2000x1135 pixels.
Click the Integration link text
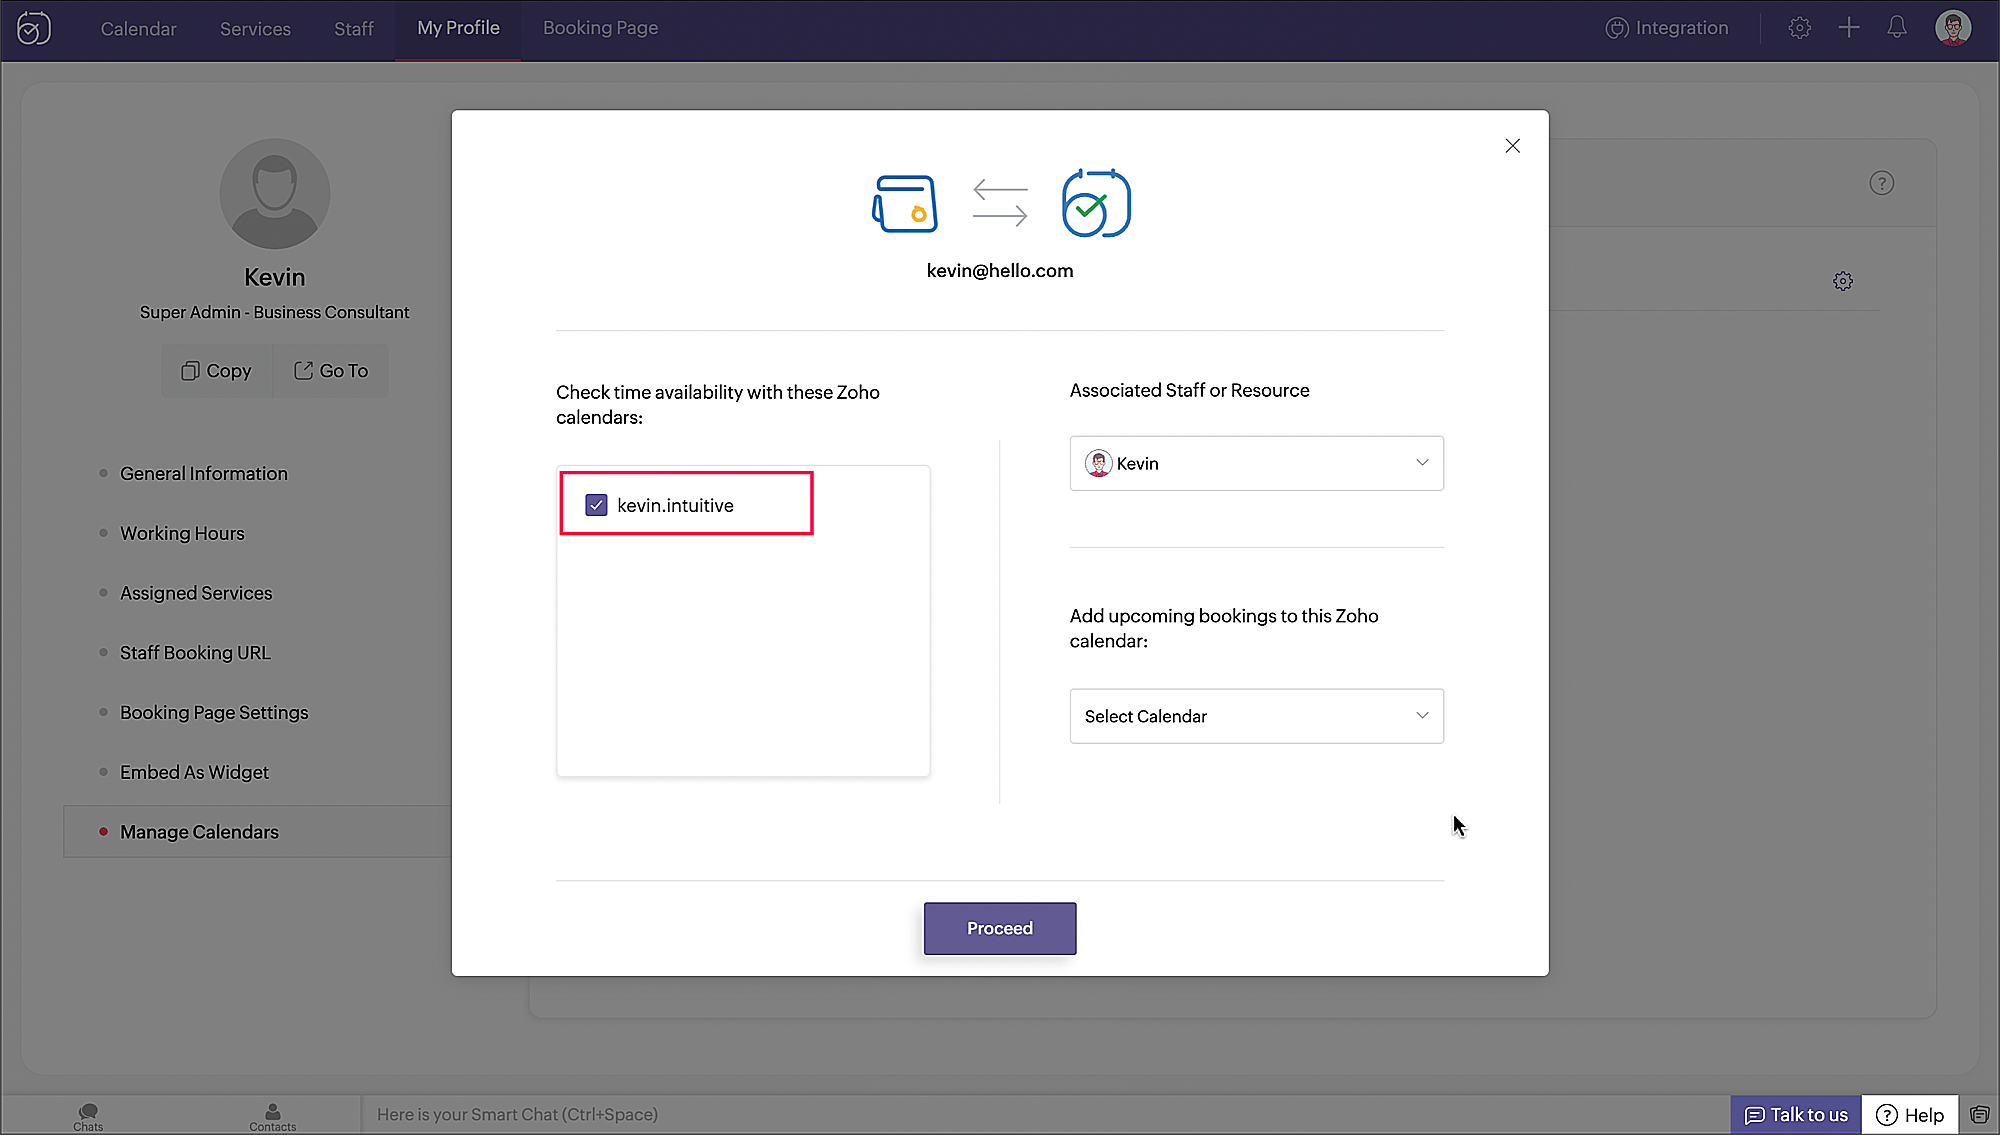pos(1682,28)
